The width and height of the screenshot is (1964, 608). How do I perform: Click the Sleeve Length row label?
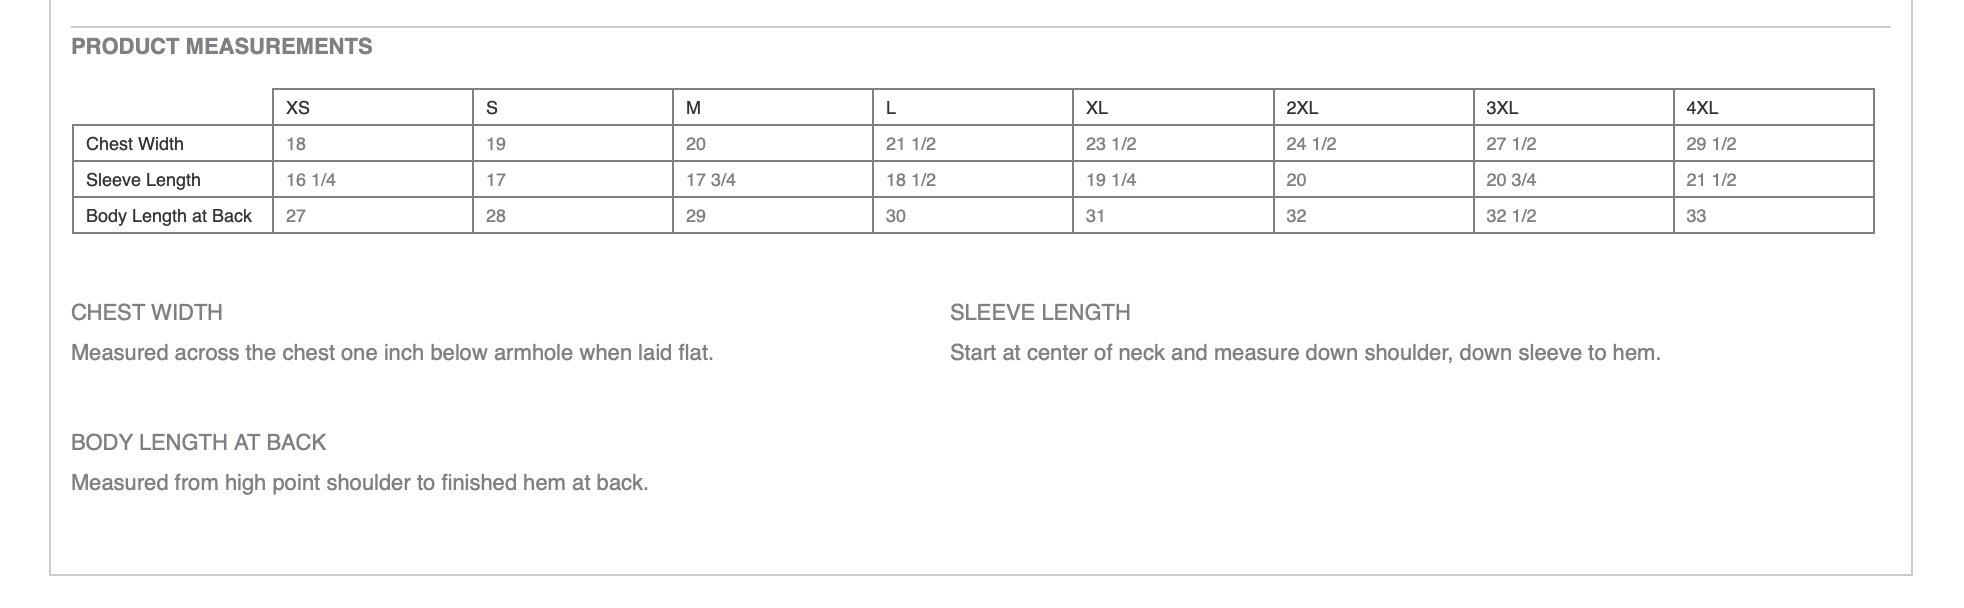point(173,179)
